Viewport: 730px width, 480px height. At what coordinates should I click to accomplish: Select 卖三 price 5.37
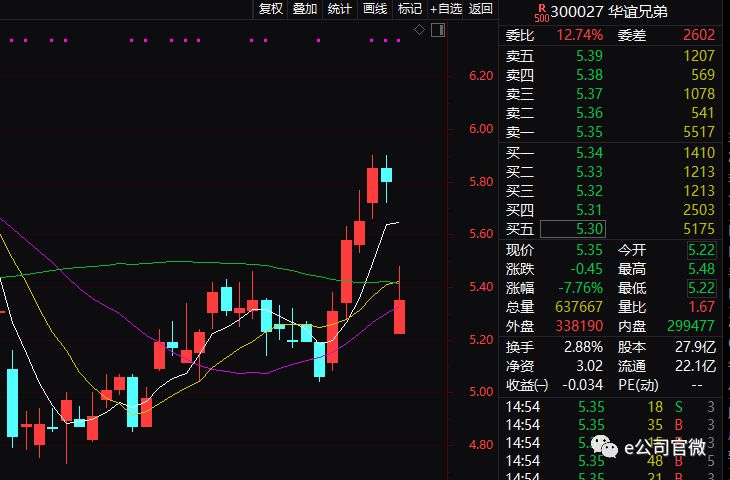589,94
